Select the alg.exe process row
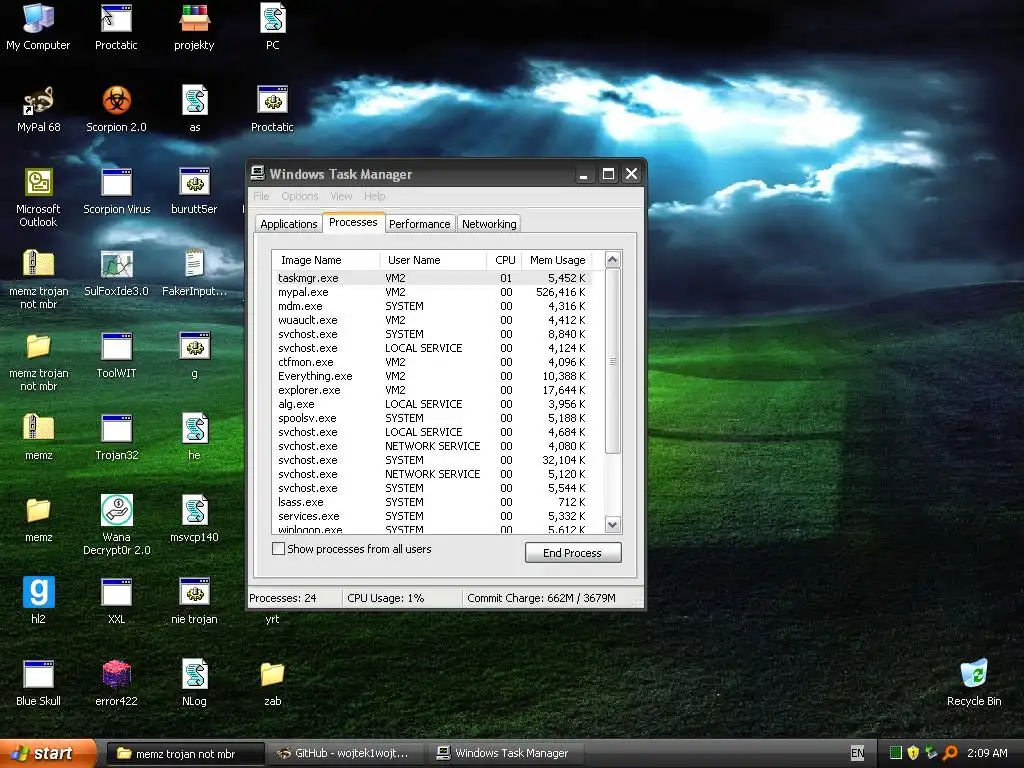Image resolution: width=1024 pixels, height=768 pixels. click(x=432, y=404)
